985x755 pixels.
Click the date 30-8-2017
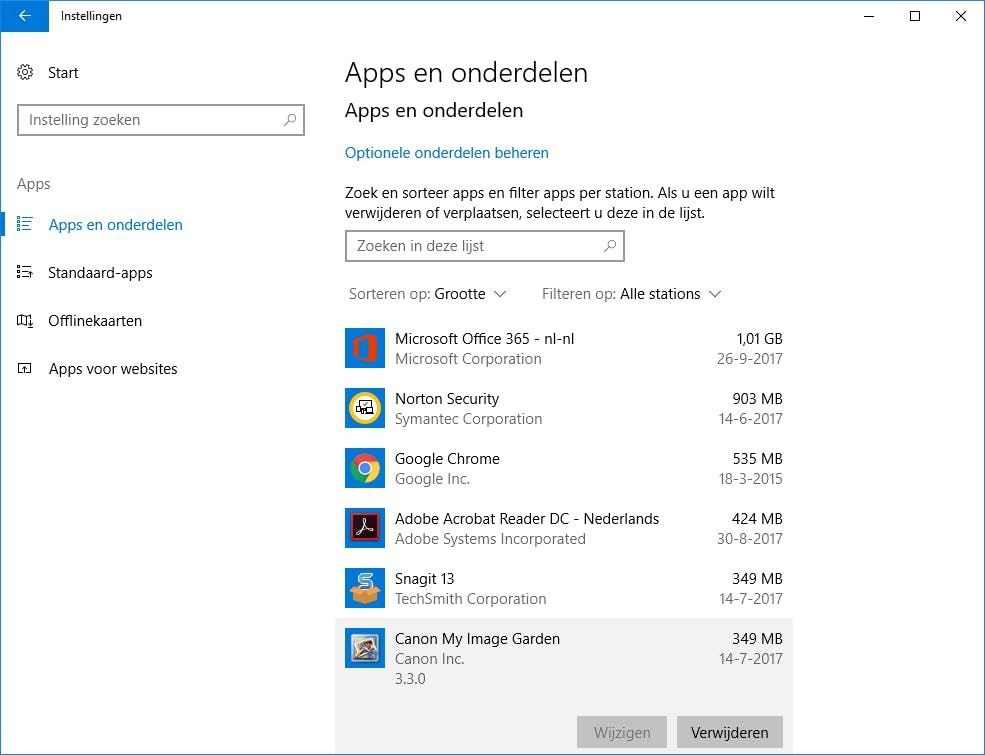[750, 539]
